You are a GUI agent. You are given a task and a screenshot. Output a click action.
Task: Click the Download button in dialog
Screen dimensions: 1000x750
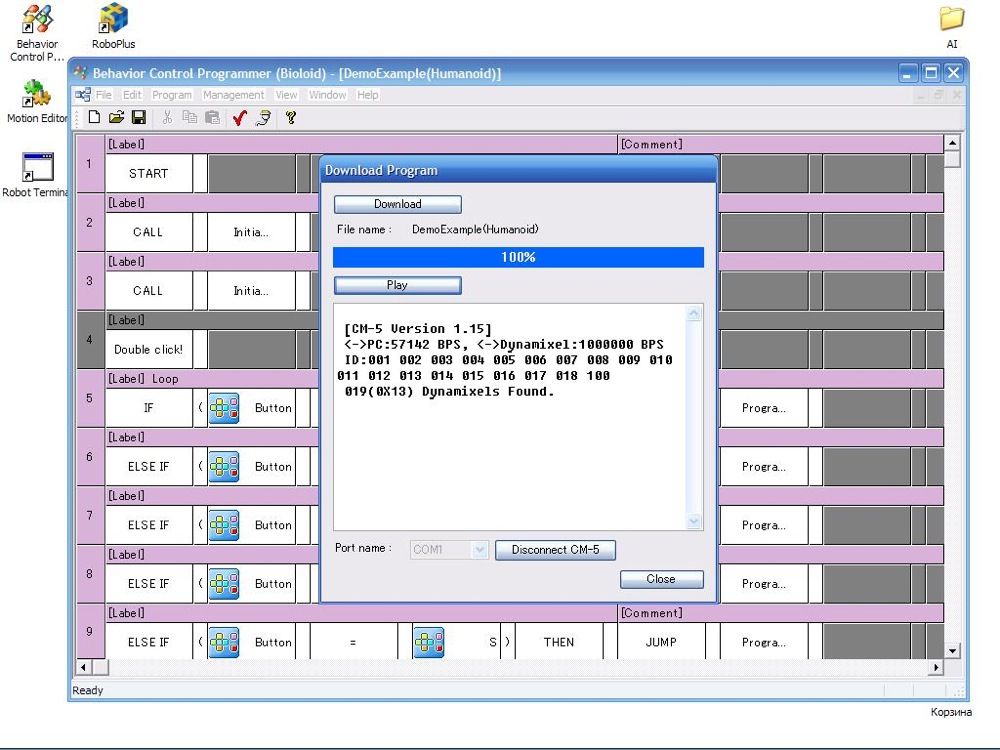coord(397,204)
